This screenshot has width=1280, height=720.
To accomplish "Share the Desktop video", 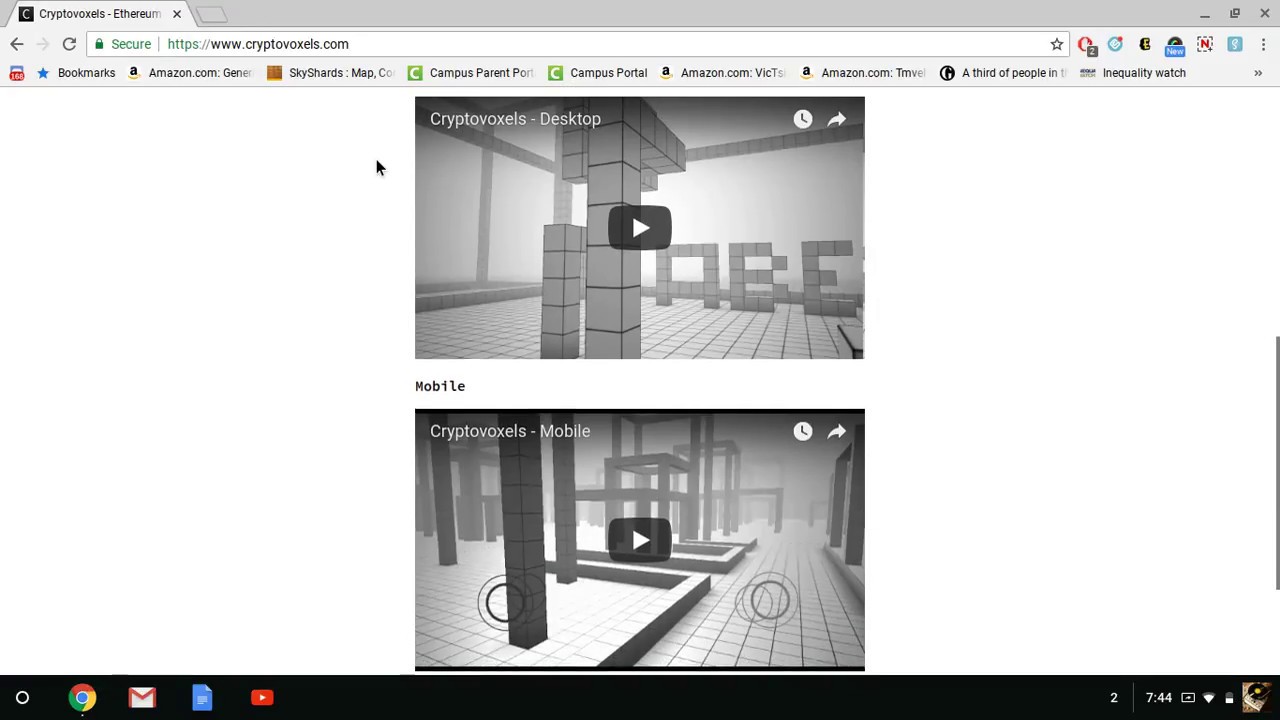I will coord(837,119).
